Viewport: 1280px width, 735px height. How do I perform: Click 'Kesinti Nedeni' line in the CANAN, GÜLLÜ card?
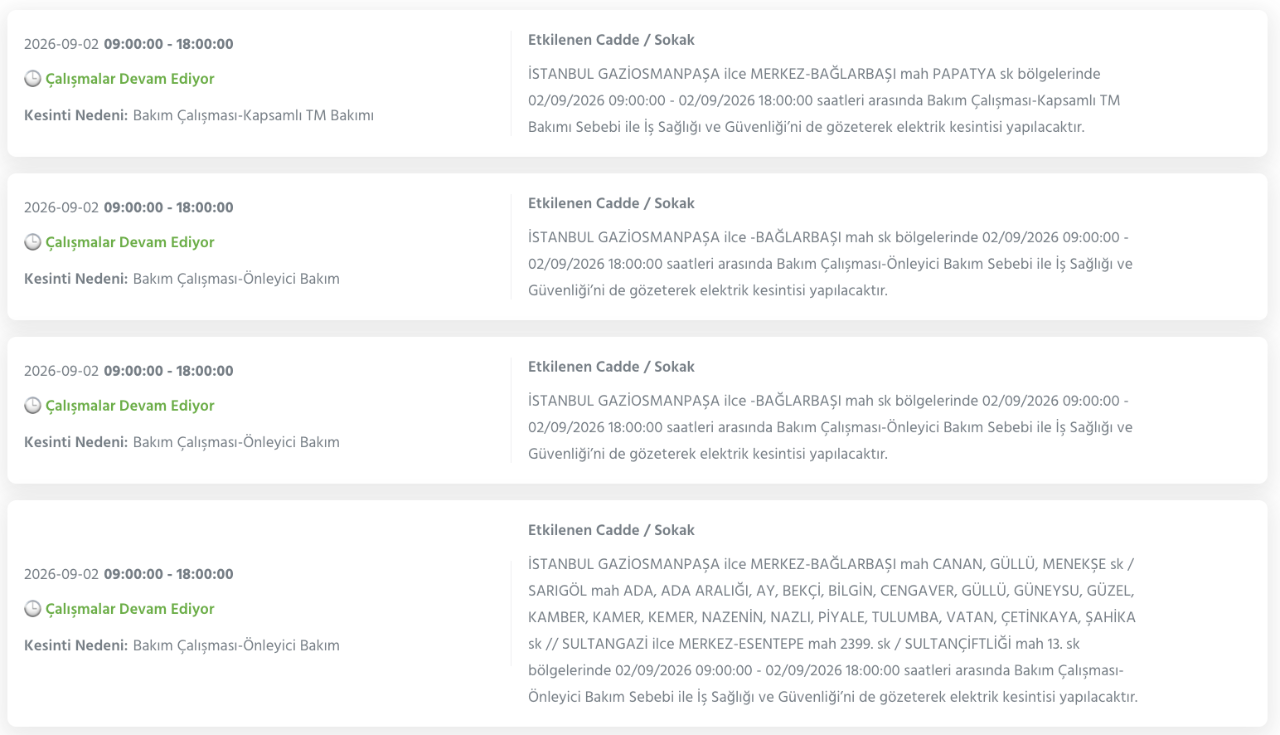(182, 645)
